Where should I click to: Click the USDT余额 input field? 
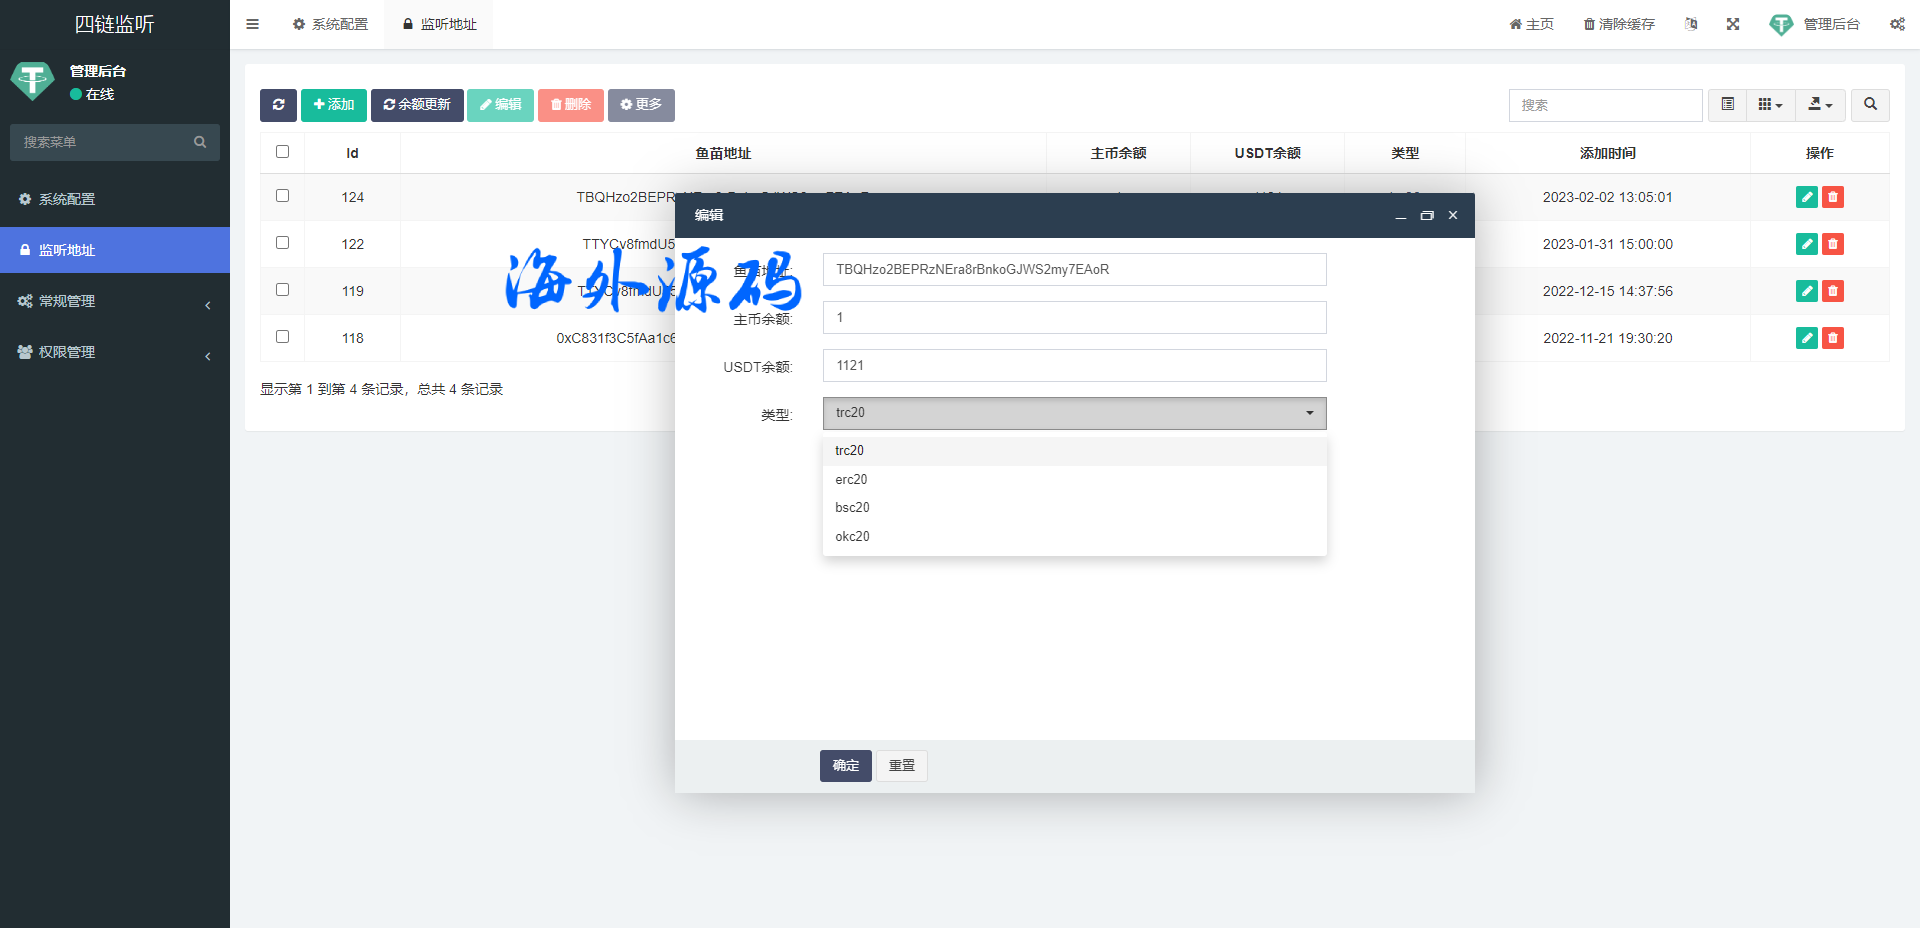tap(1074, 366)
